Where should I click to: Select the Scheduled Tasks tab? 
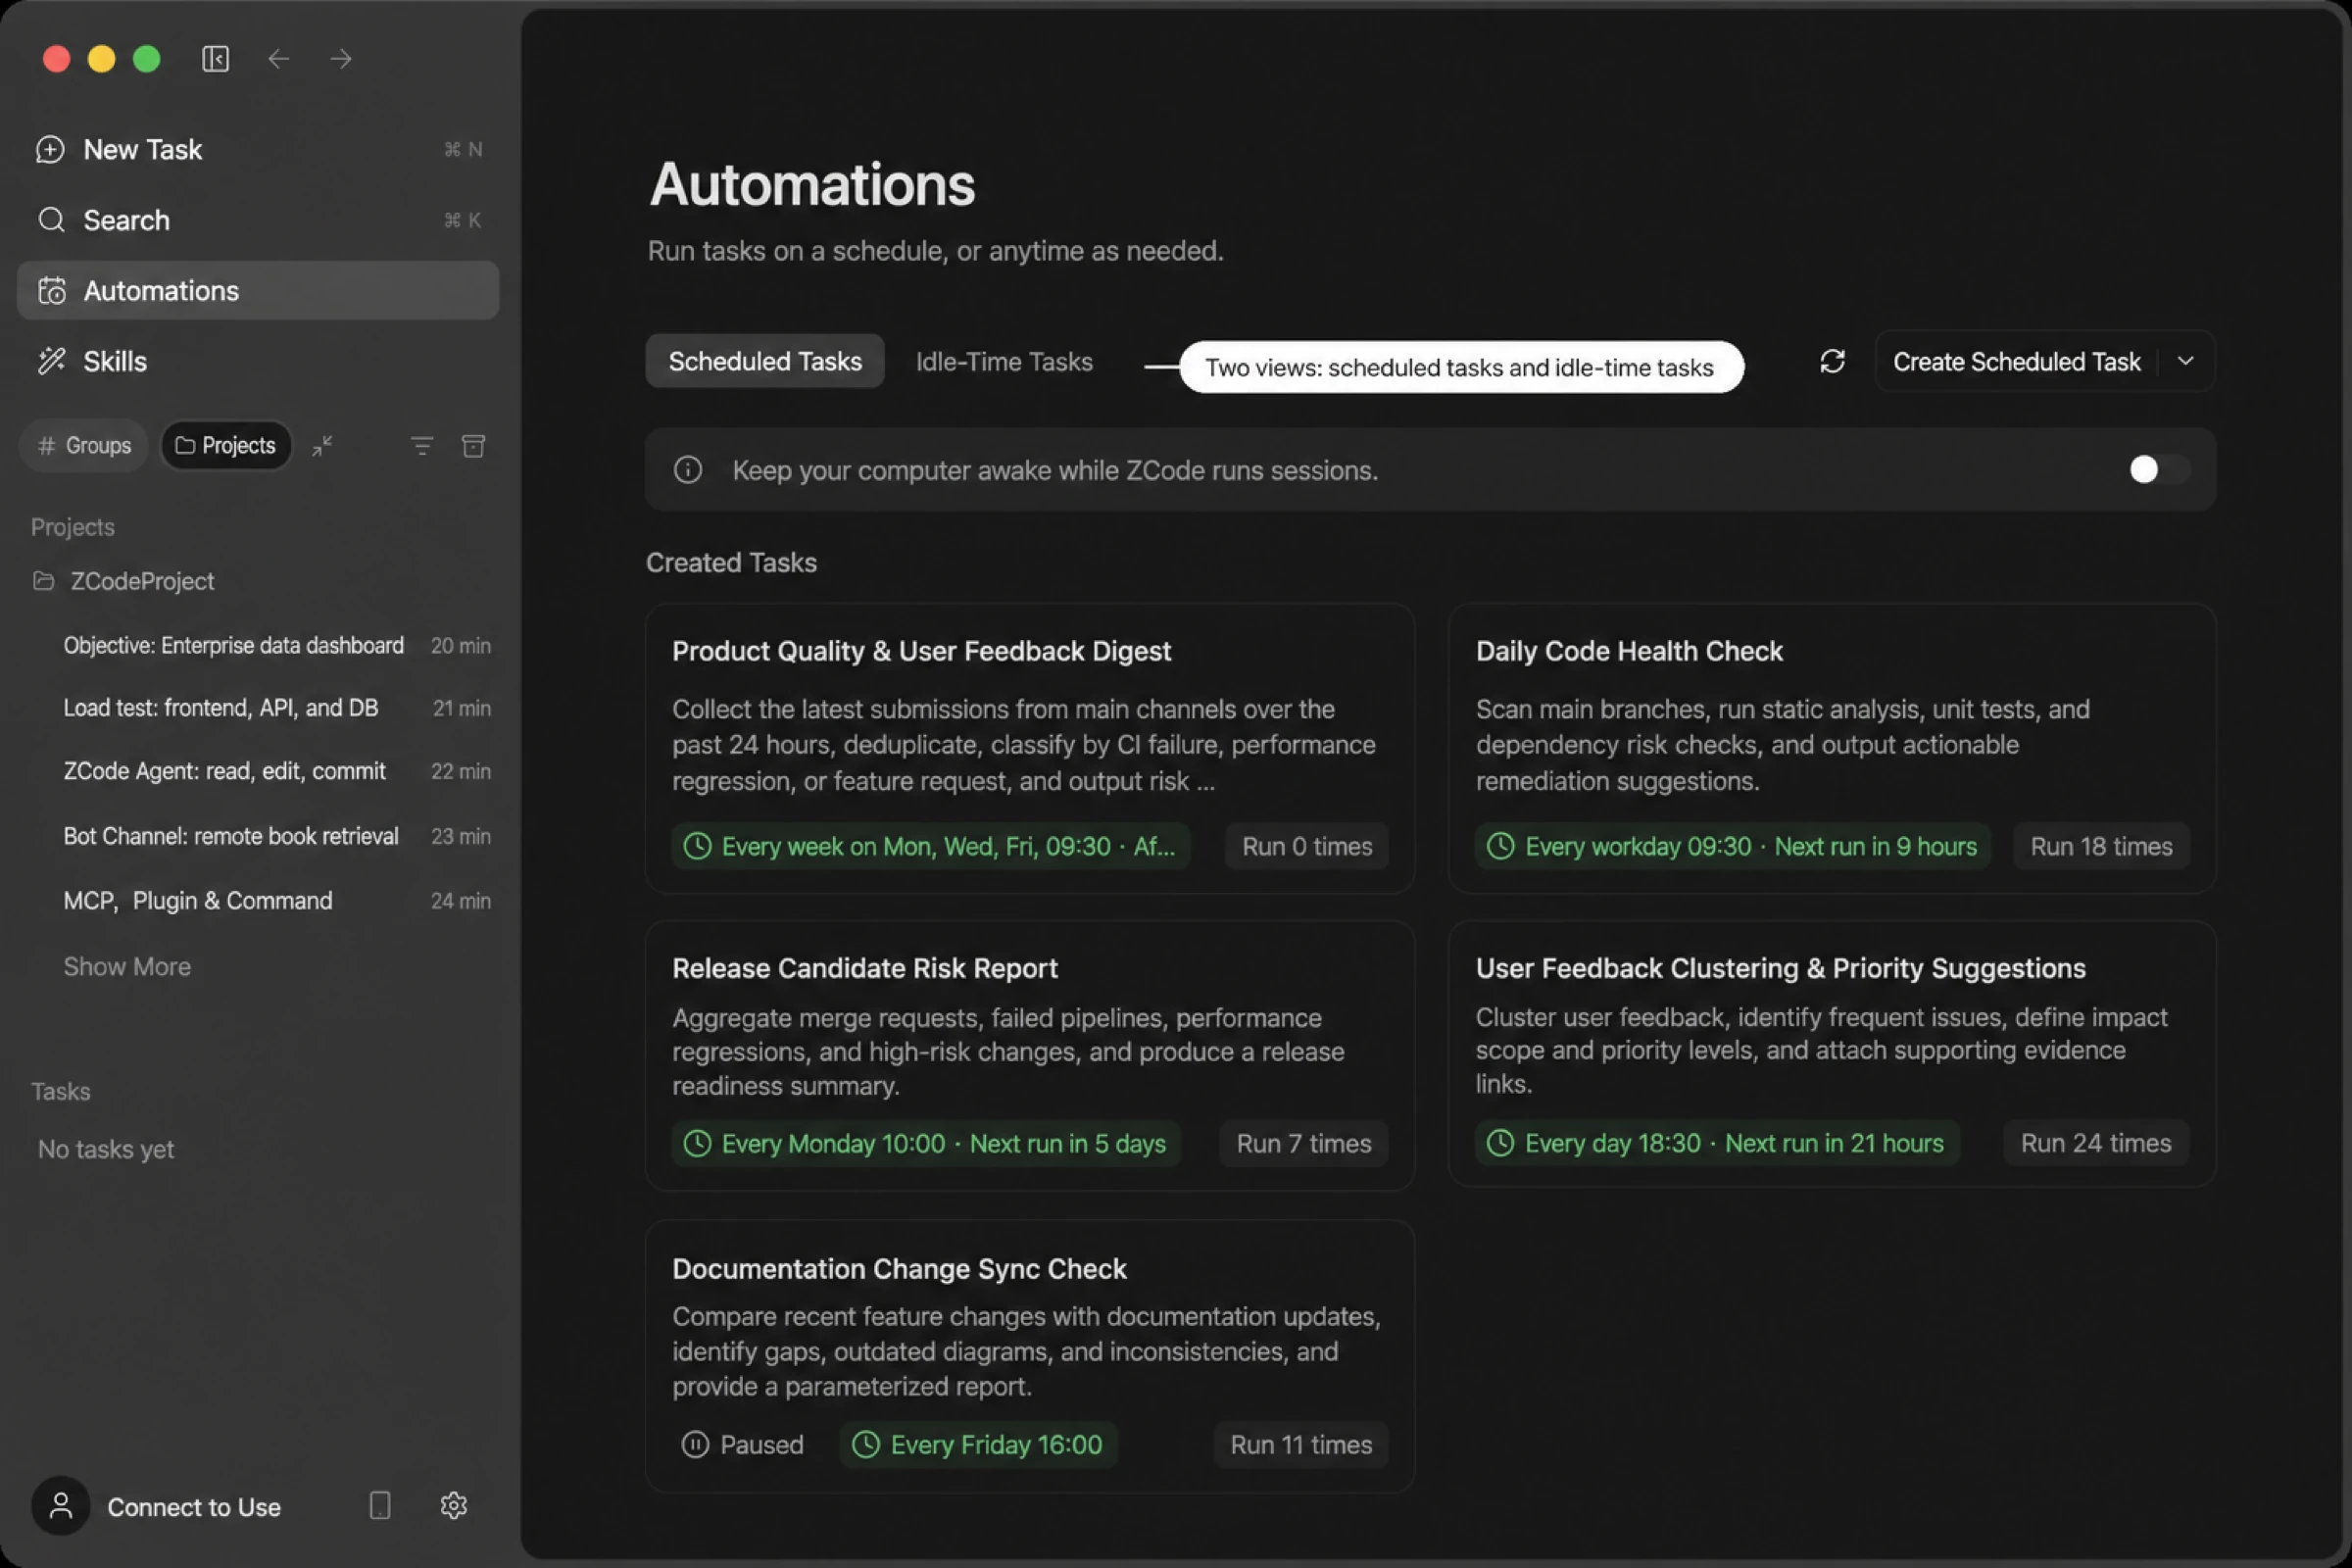[765, 361]
